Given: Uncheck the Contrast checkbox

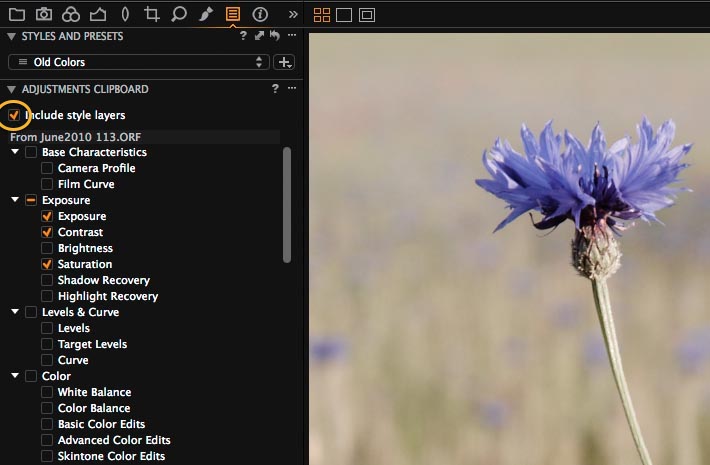Looking at the screenshot, I should tap(47, 232).
